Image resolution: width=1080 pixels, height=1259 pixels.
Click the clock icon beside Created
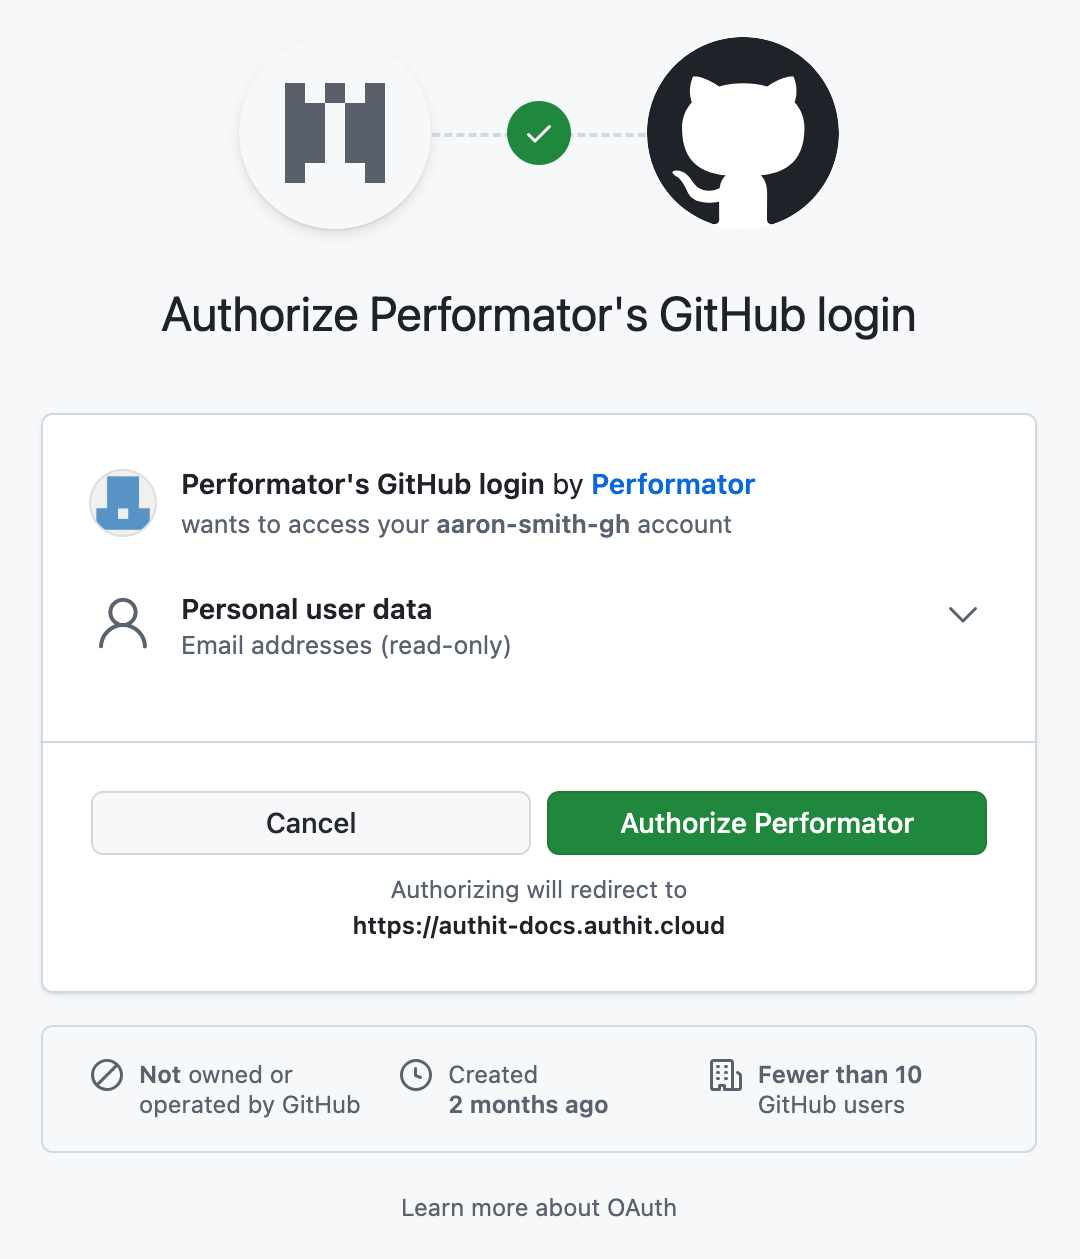(419, 1075)
